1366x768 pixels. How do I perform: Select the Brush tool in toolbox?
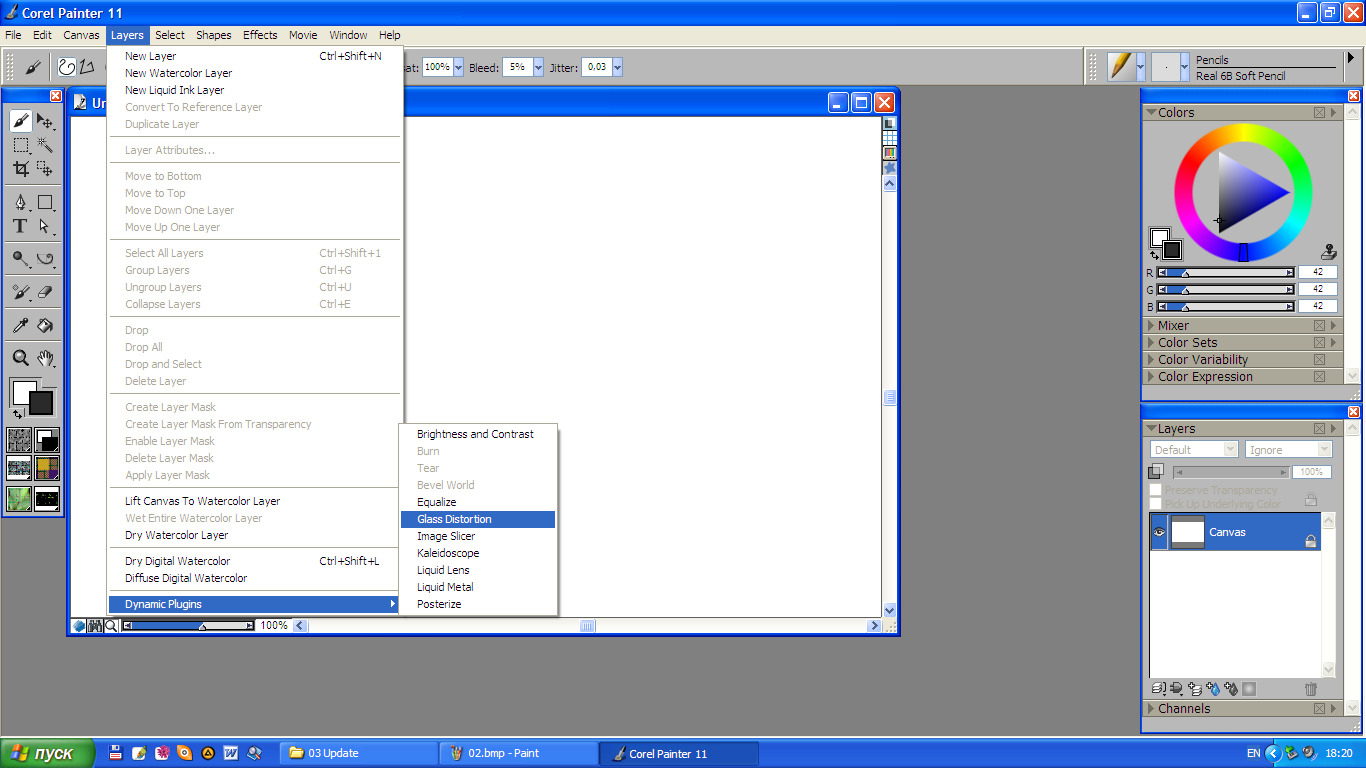coord(20,122)
